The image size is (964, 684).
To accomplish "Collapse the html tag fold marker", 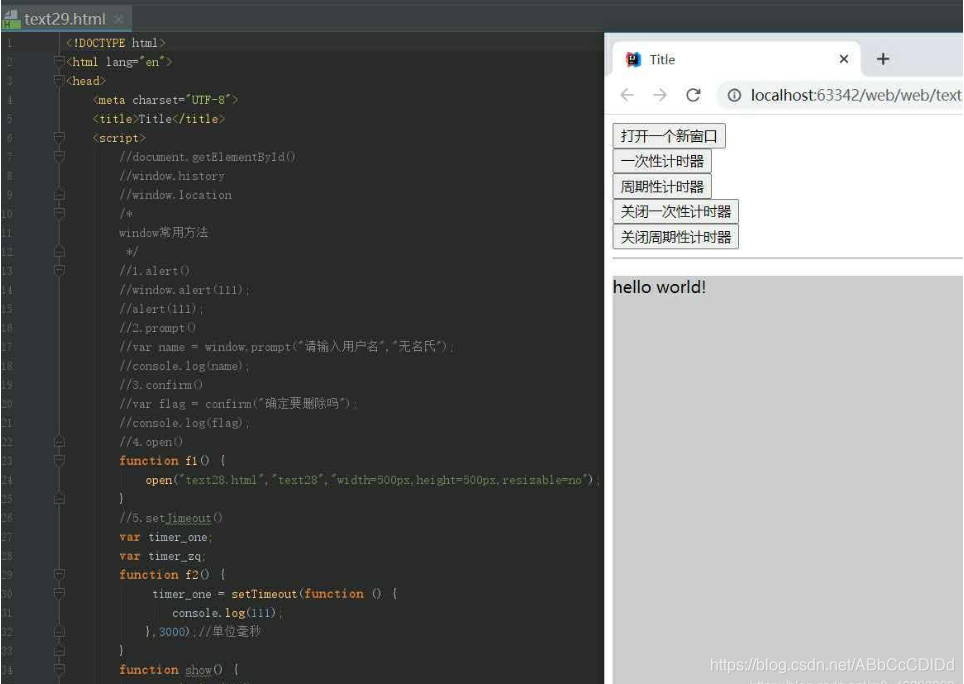I will [x=59, y=61].
